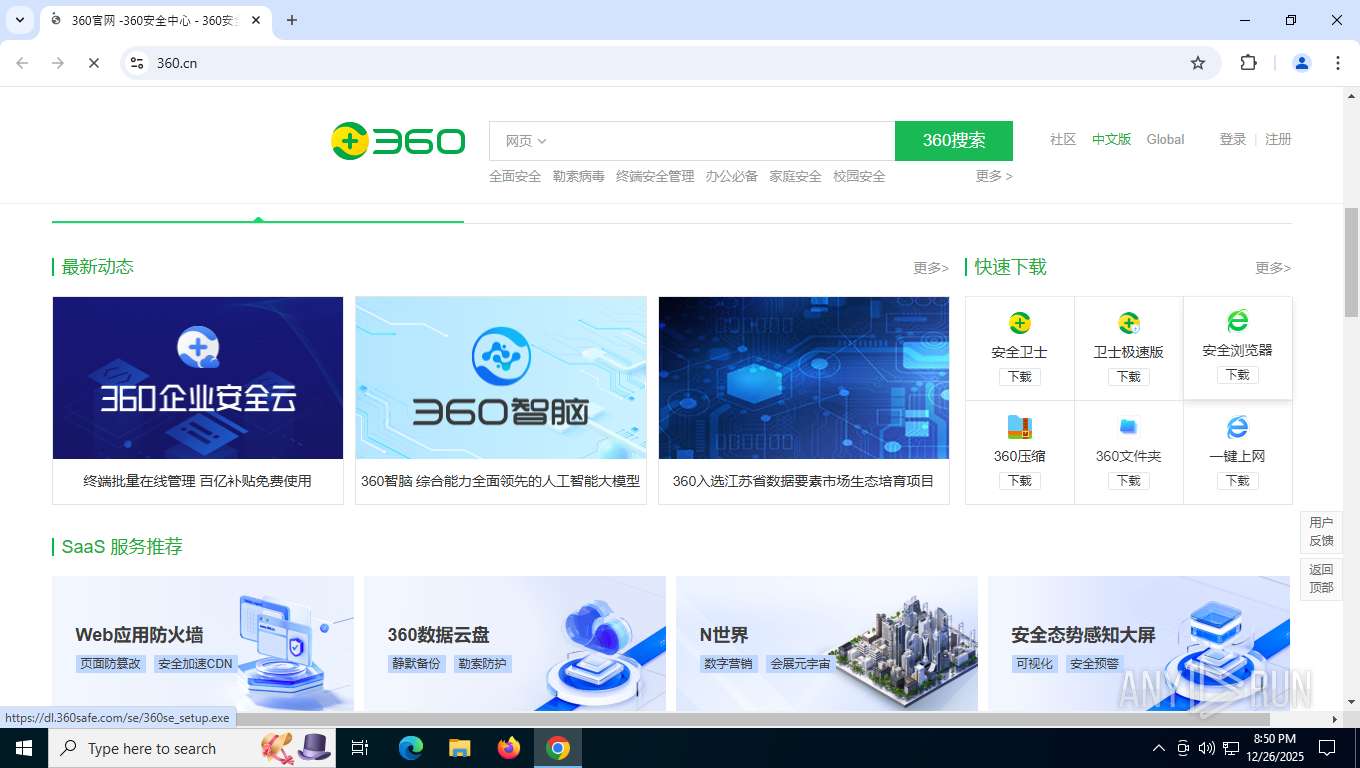Image resolution: width=1360 pixels, height=768 pixels.
Task: Click 下载 under 卫士极速版
Action: pyautogui.click(x=1128, y=377)
